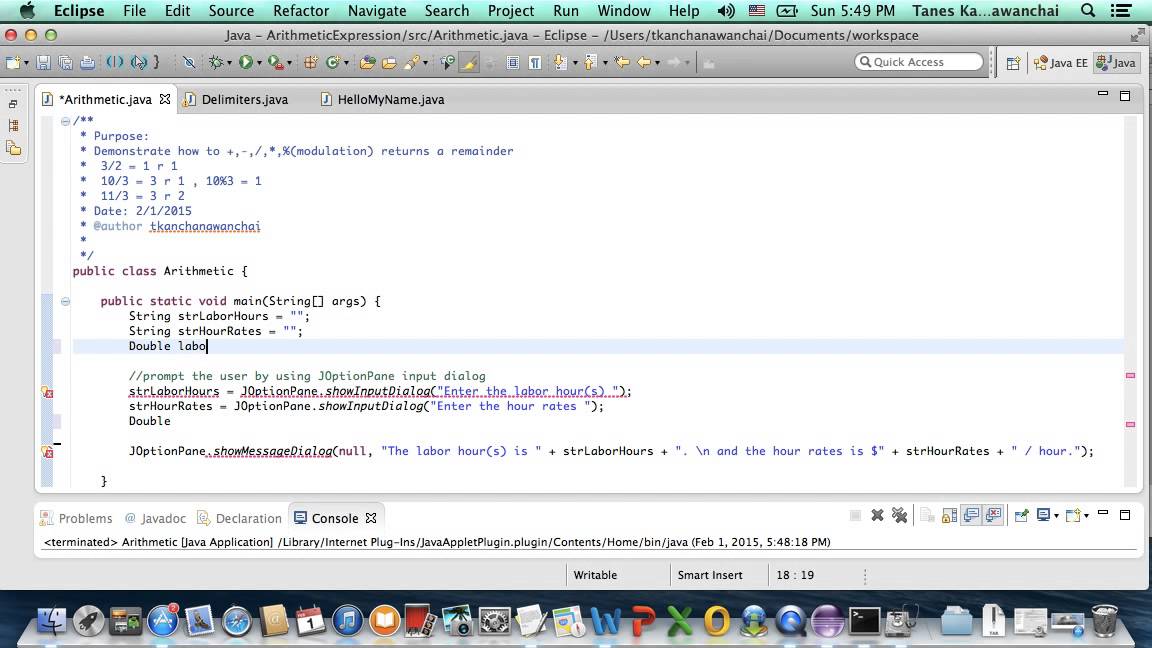Screen dimensions: 1152x648
Task: Click the Last Edit Location icon
Action: pyautogui.click(x=622, y=63)
